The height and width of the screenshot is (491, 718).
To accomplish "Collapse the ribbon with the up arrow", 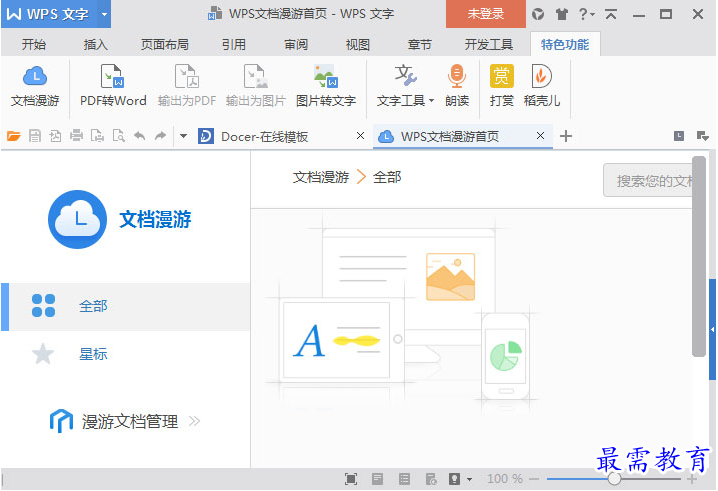I will click(611, 14).
